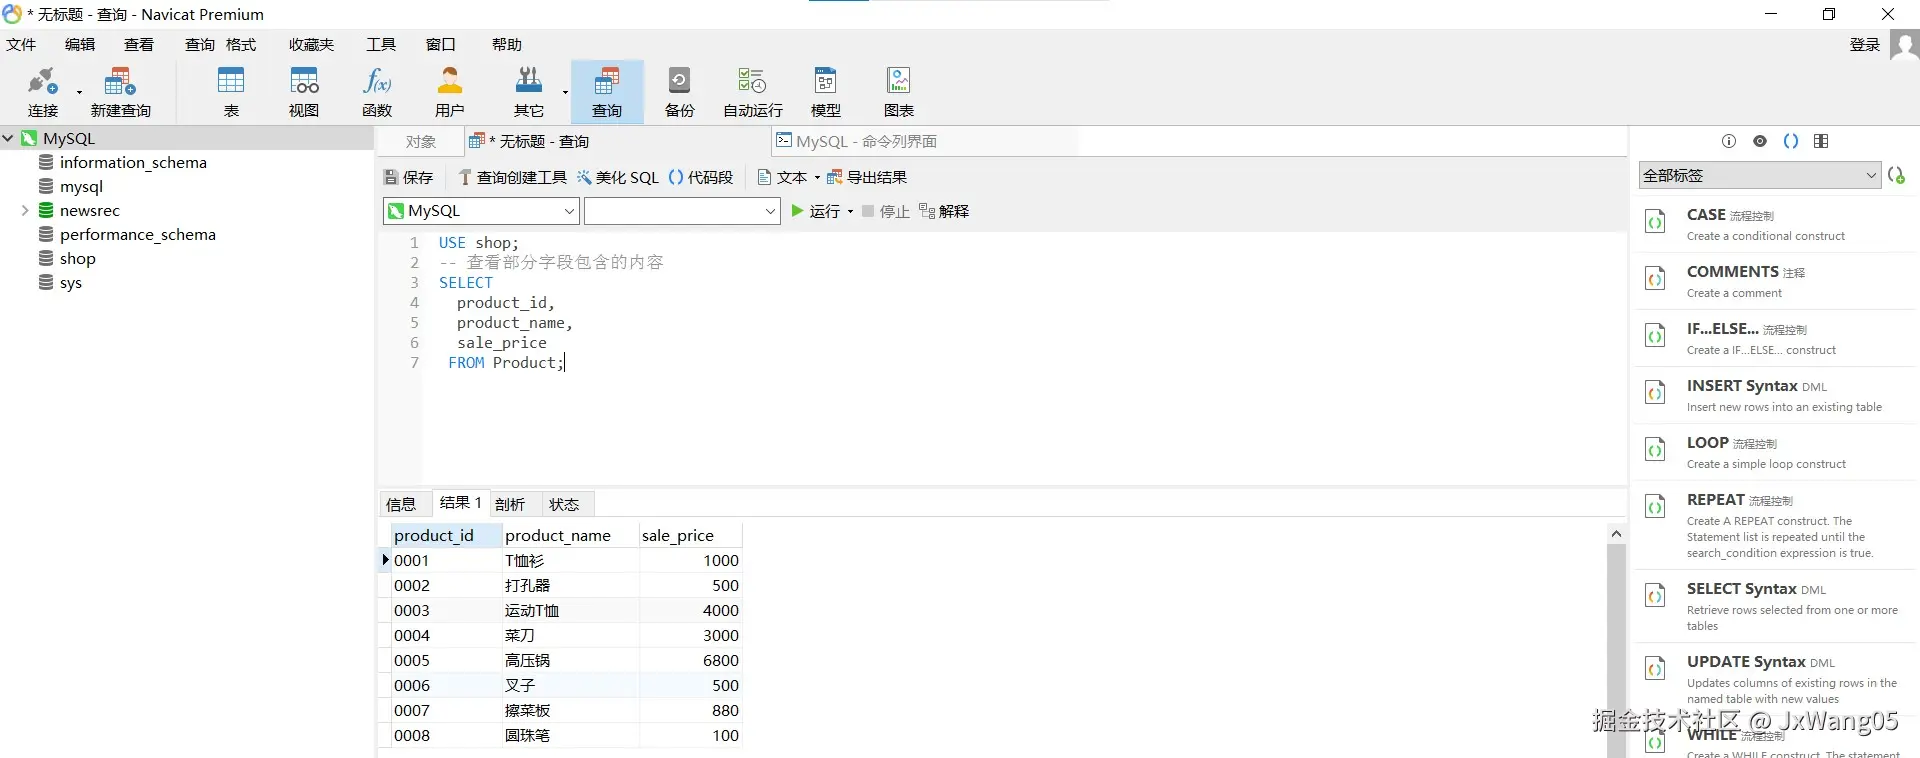Collapse the MySQL connection tree
The height and width of the screenshot is (758, 1920).
point(8,138)
